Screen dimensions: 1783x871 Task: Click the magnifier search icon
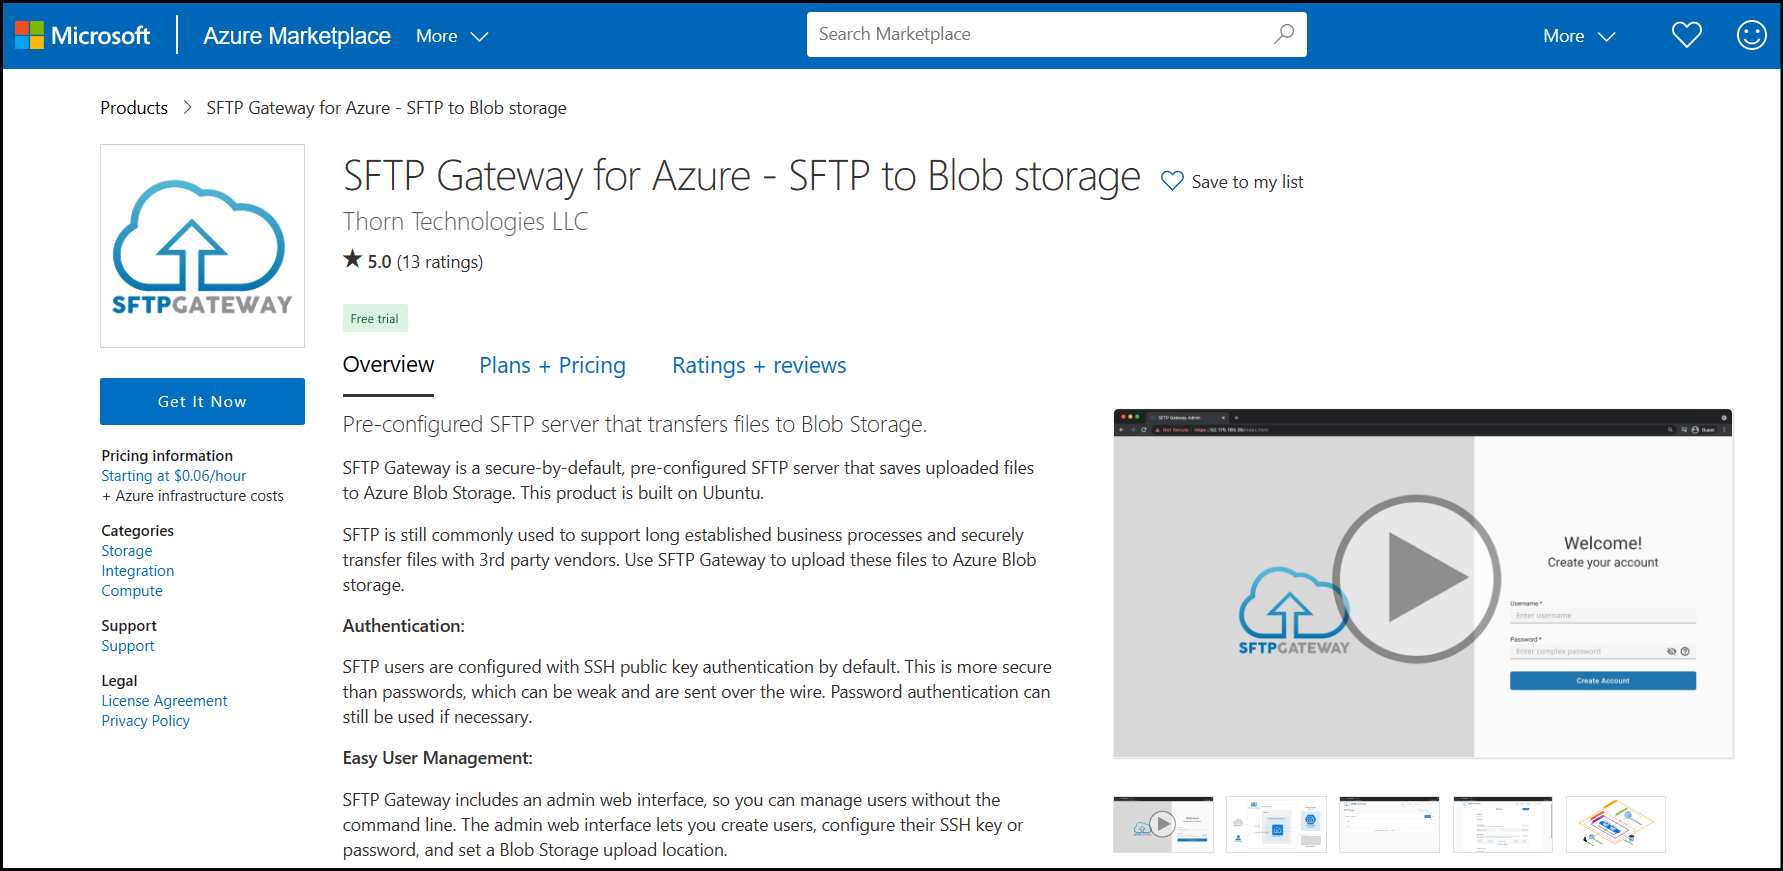coord(1284,34)
